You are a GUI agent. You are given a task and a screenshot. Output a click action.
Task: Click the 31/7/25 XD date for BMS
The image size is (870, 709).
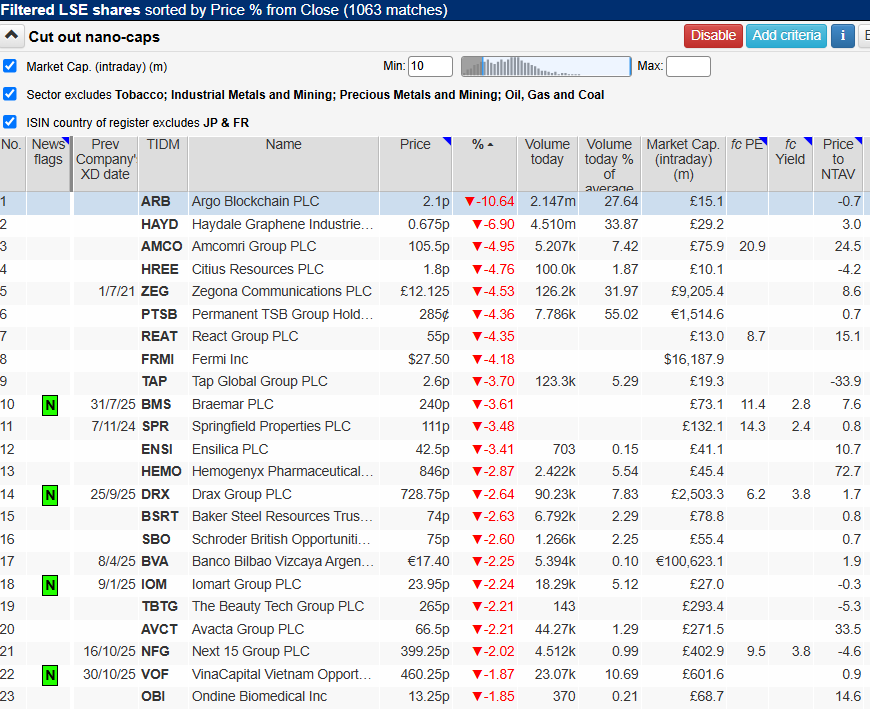113,404
